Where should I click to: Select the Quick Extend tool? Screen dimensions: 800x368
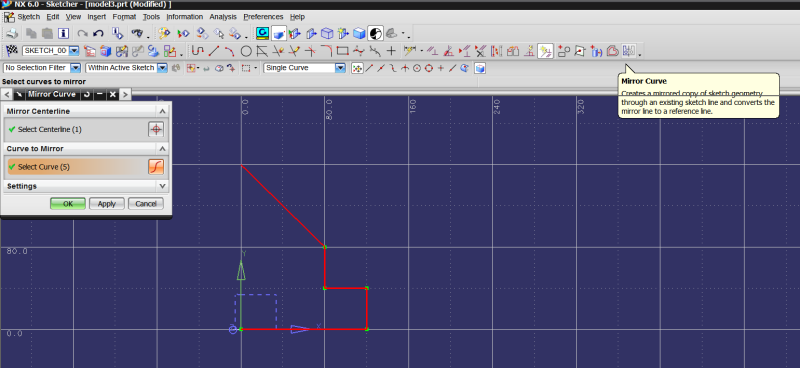294,51
